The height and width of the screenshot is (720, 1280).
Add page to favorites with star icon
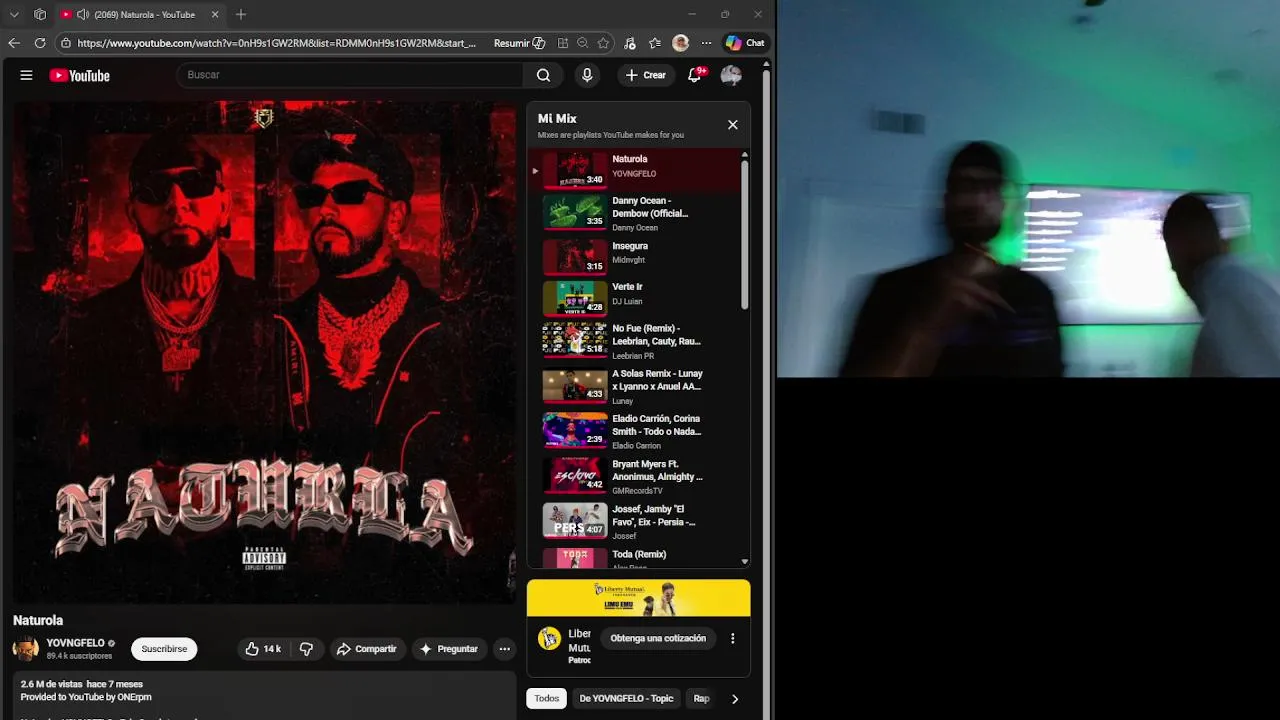pos(603,43)
